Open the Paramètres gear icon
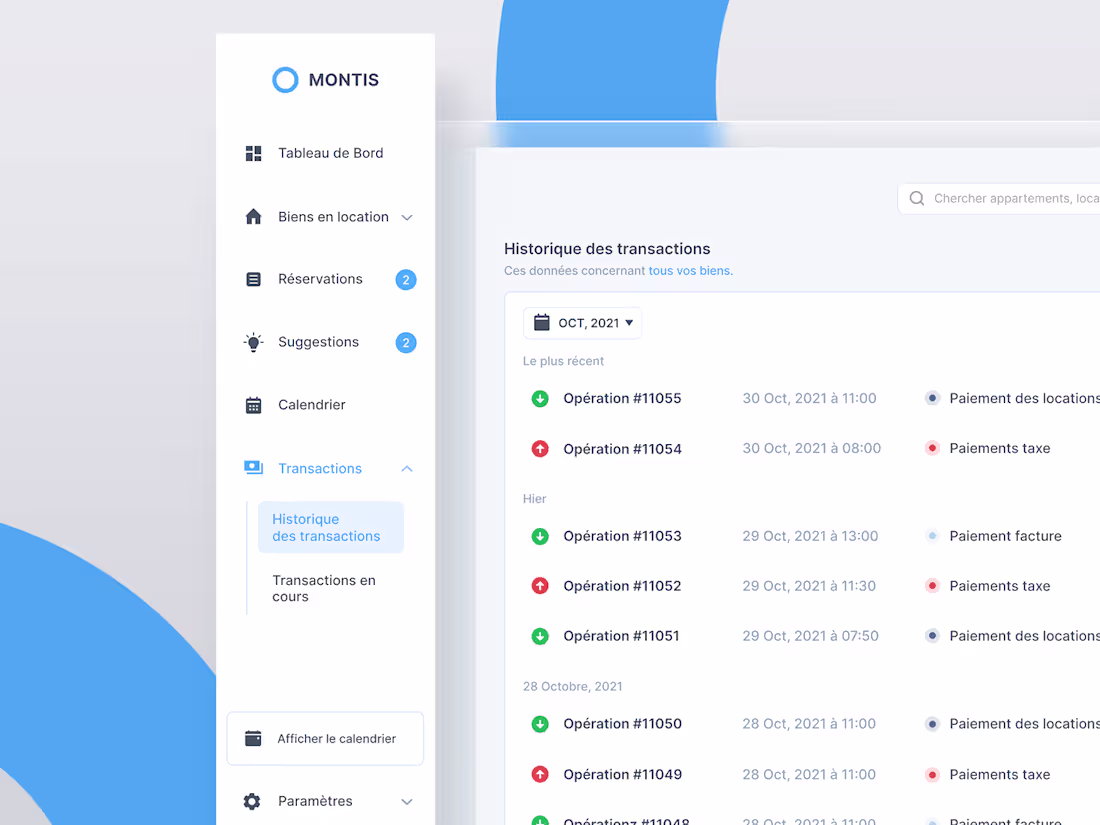1100x825 pixels. click(253, 801)
